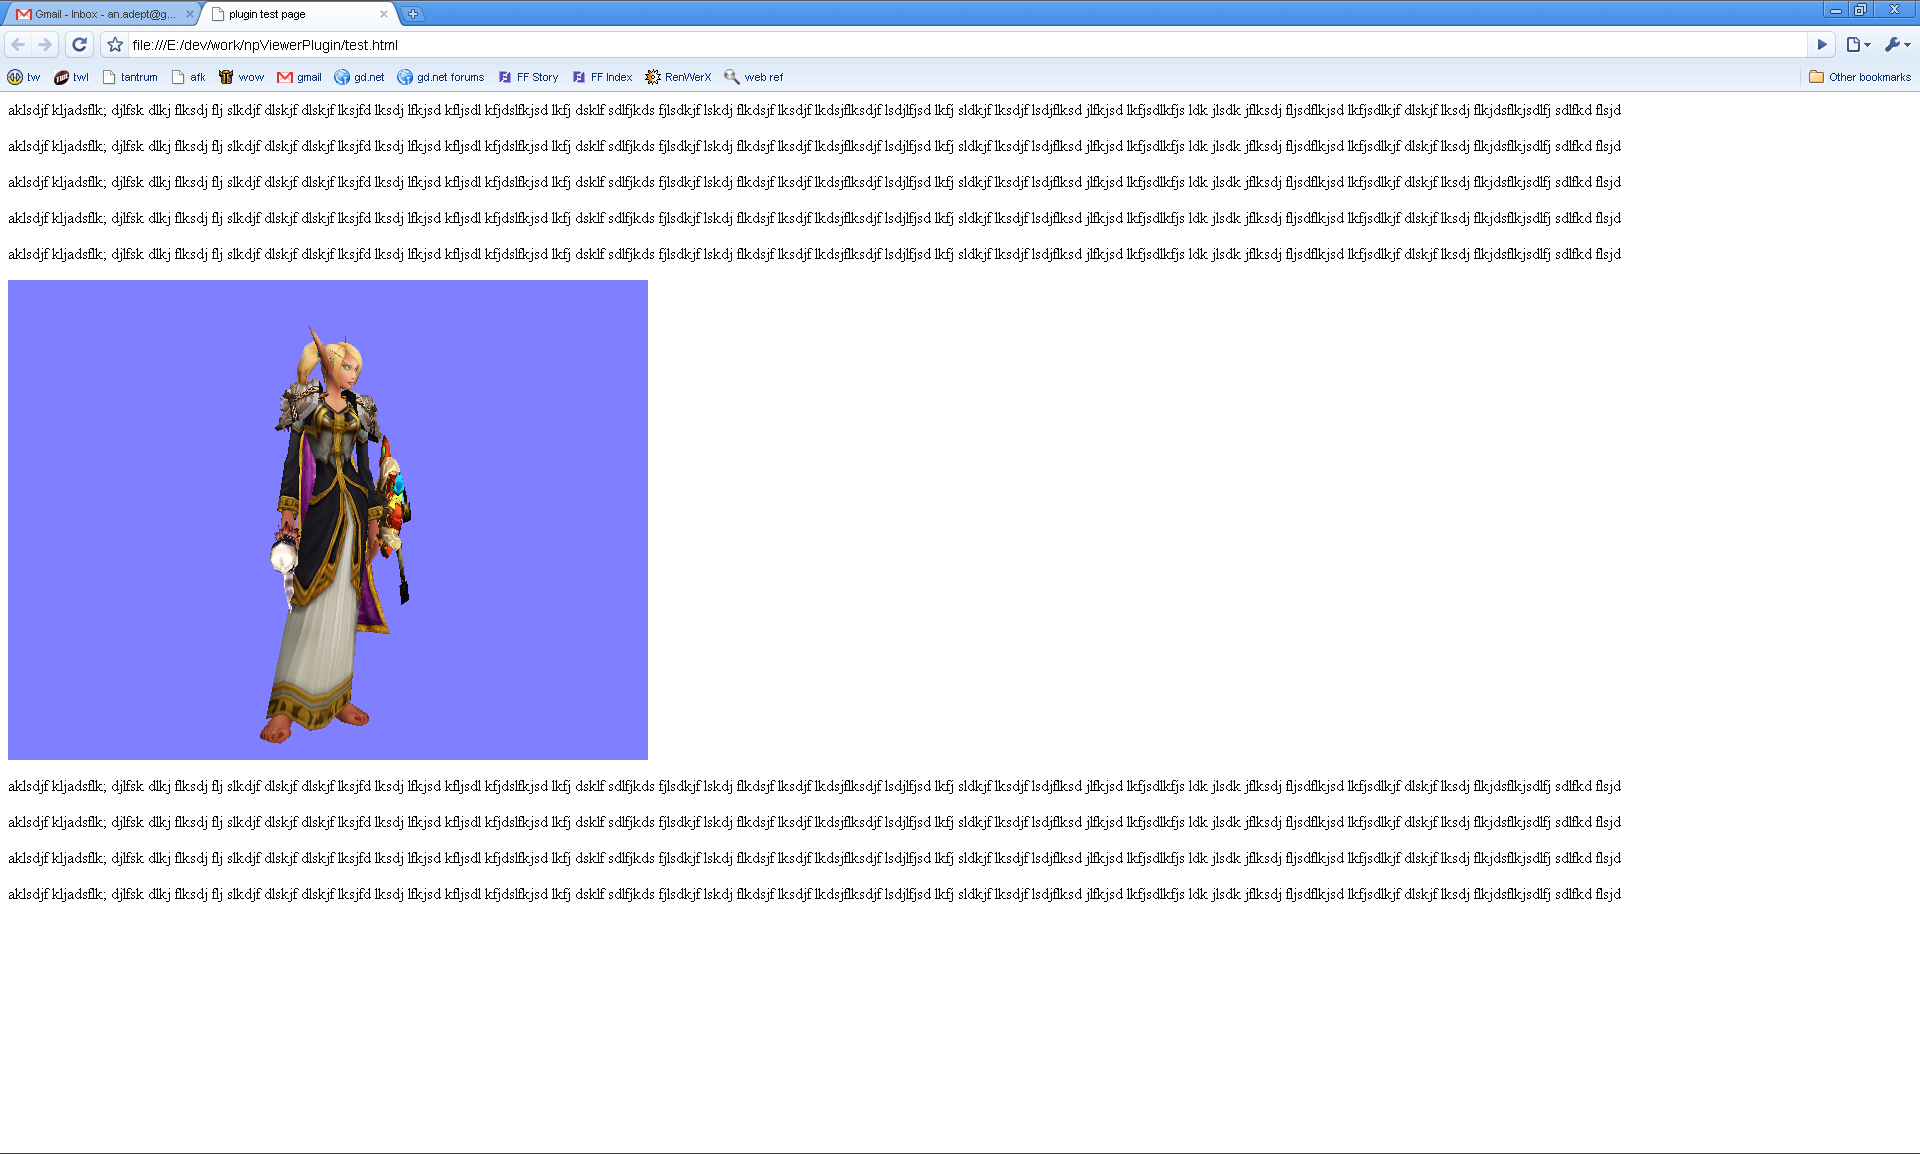Open the wrench tools menu dropdown

[1896, 44]
